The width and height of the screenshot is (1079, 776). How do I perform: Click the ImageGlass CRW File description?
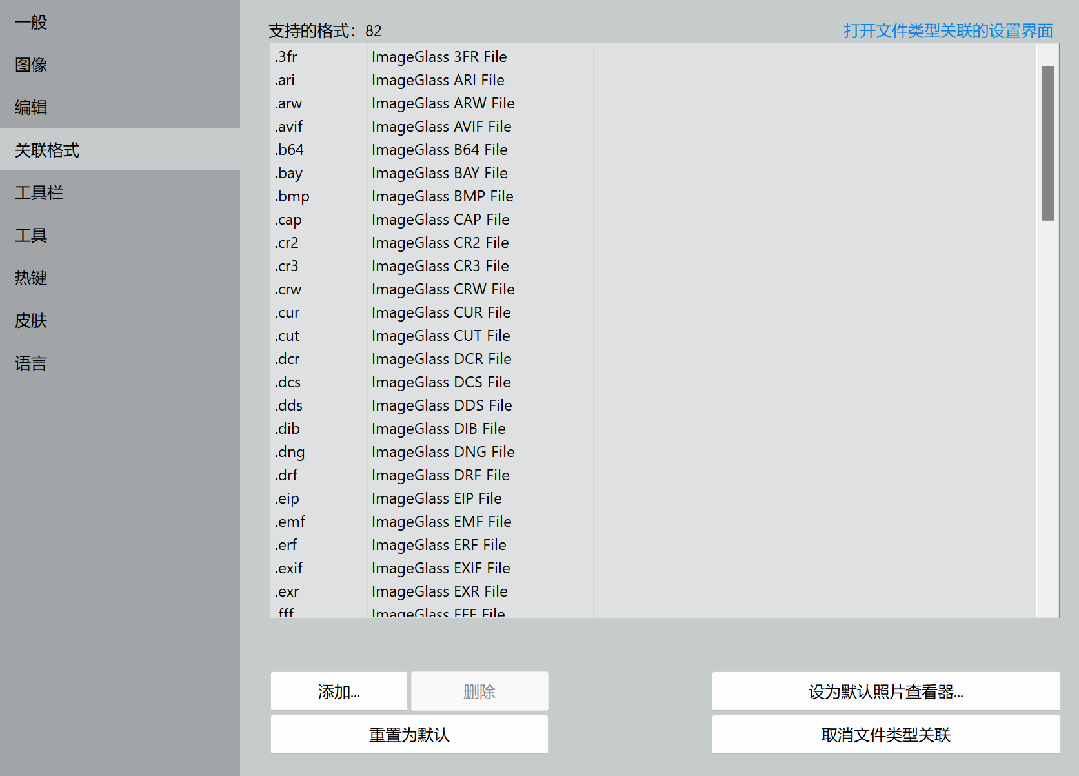tap(443, 289)
